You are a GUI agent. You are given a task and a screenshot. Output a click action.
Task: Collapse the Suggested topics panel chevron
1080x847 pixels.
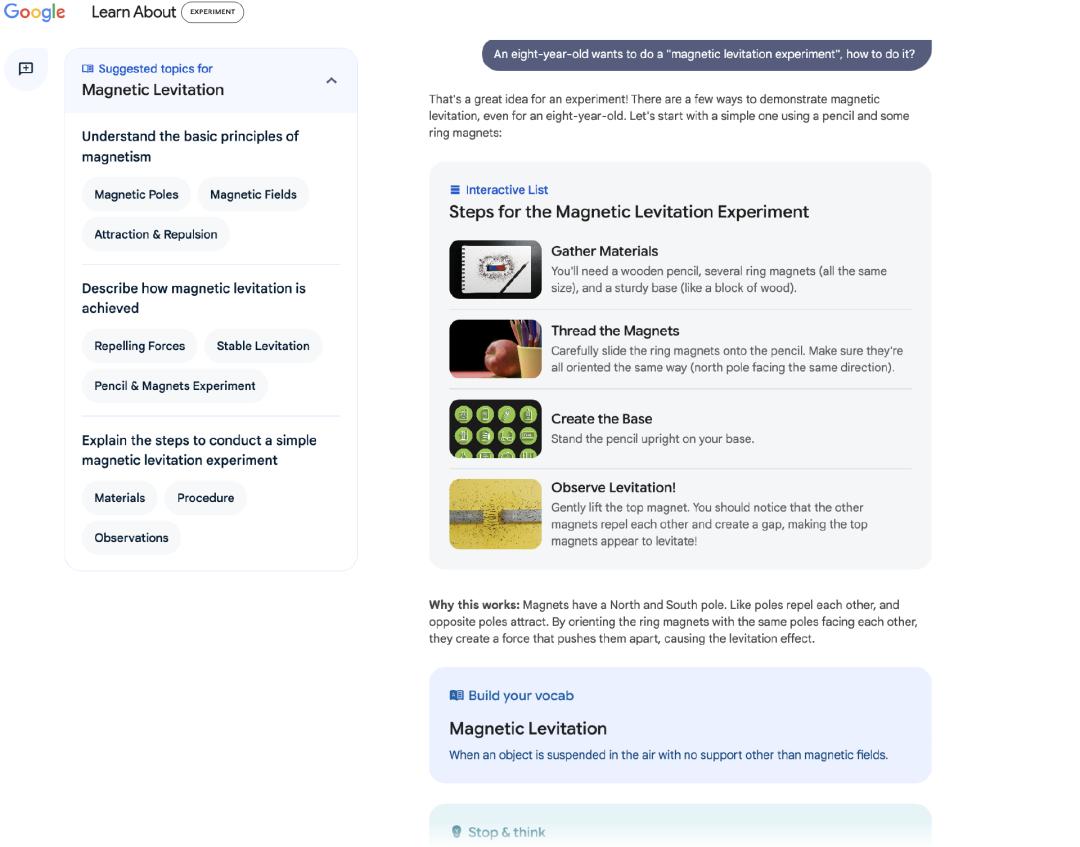coord(331,80)
